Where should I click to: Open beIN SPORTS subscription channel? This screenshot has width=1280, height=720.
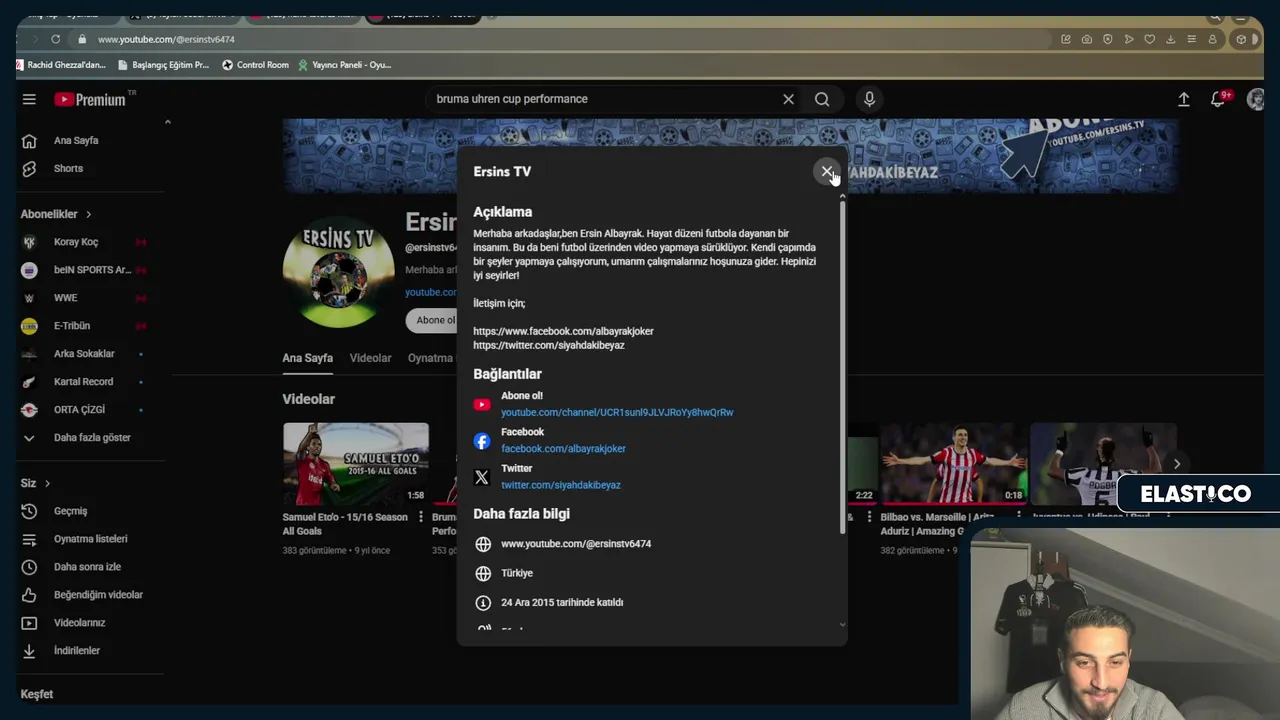90,270
